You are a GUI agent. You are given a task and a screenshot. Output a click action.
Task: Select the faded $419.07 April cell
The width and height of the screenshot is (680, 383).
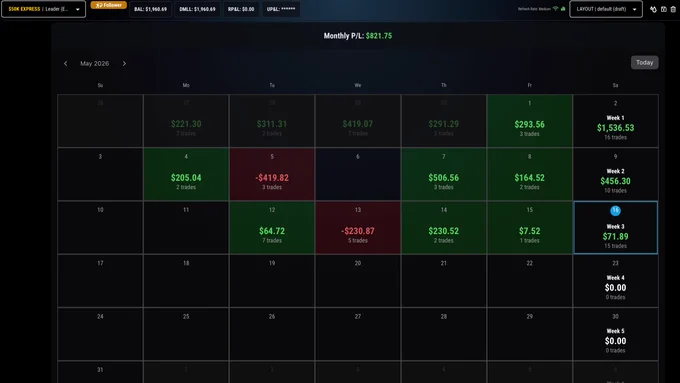(x=358, y=121)
